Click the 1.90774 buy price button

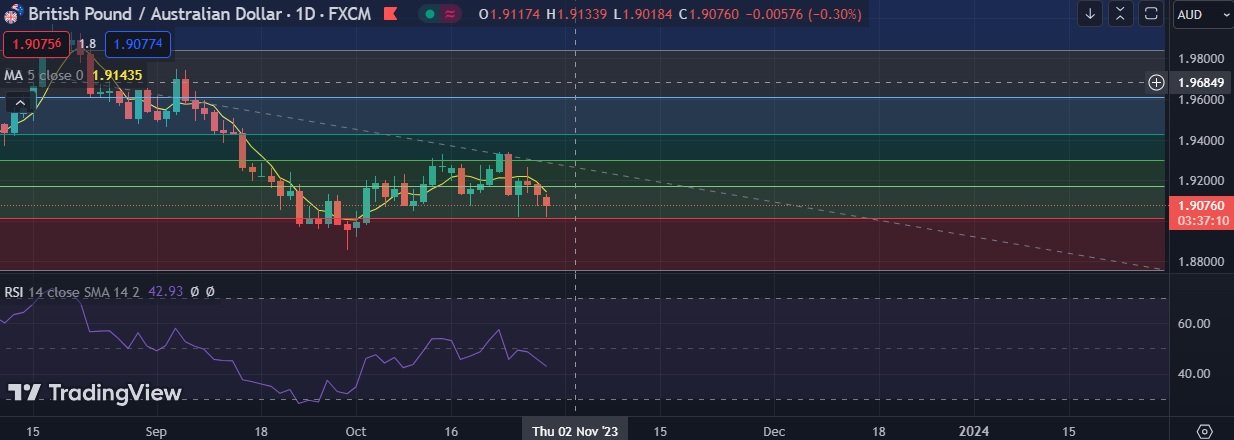tap(140, 44)
